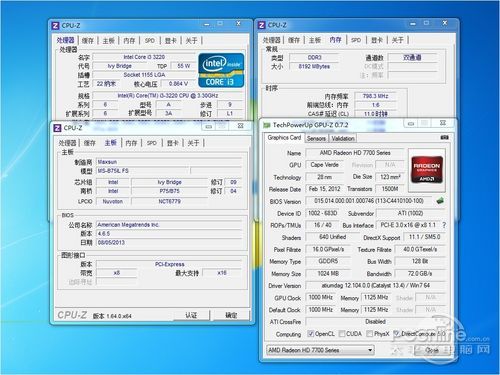Click the GPU Name field AMD Radeon HD 7700 Series

(x=355, y=153)
